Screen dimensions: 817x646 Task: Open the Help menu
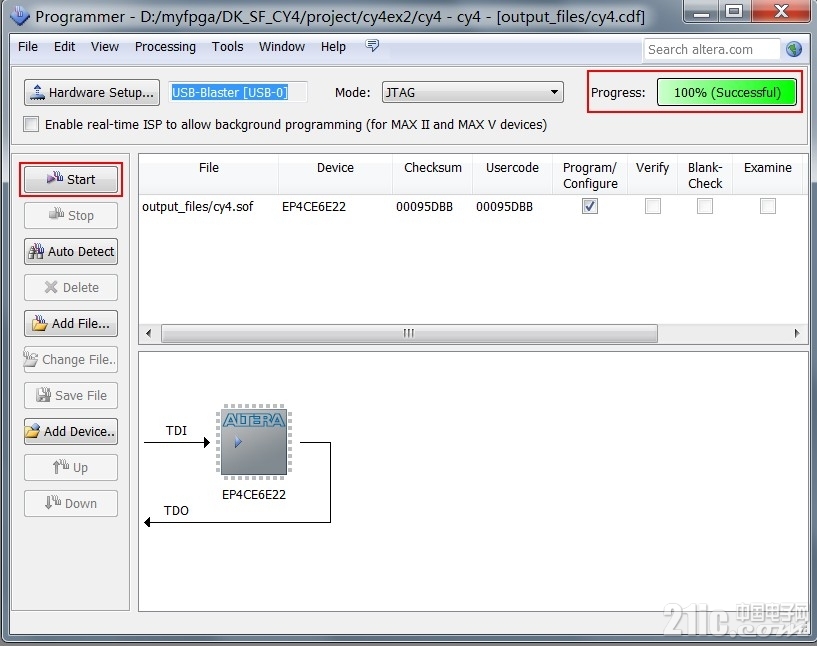[x=333, y=47]
